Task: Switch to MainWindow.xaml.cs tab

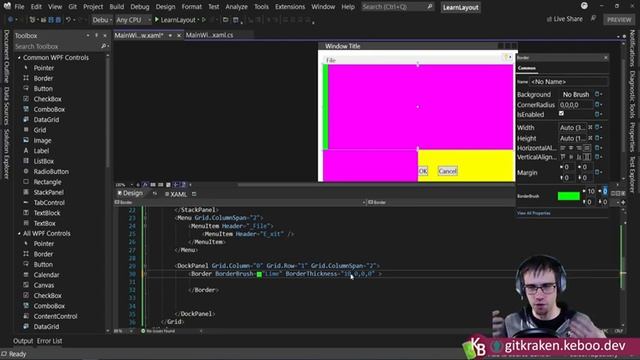Action: point(209,35)
